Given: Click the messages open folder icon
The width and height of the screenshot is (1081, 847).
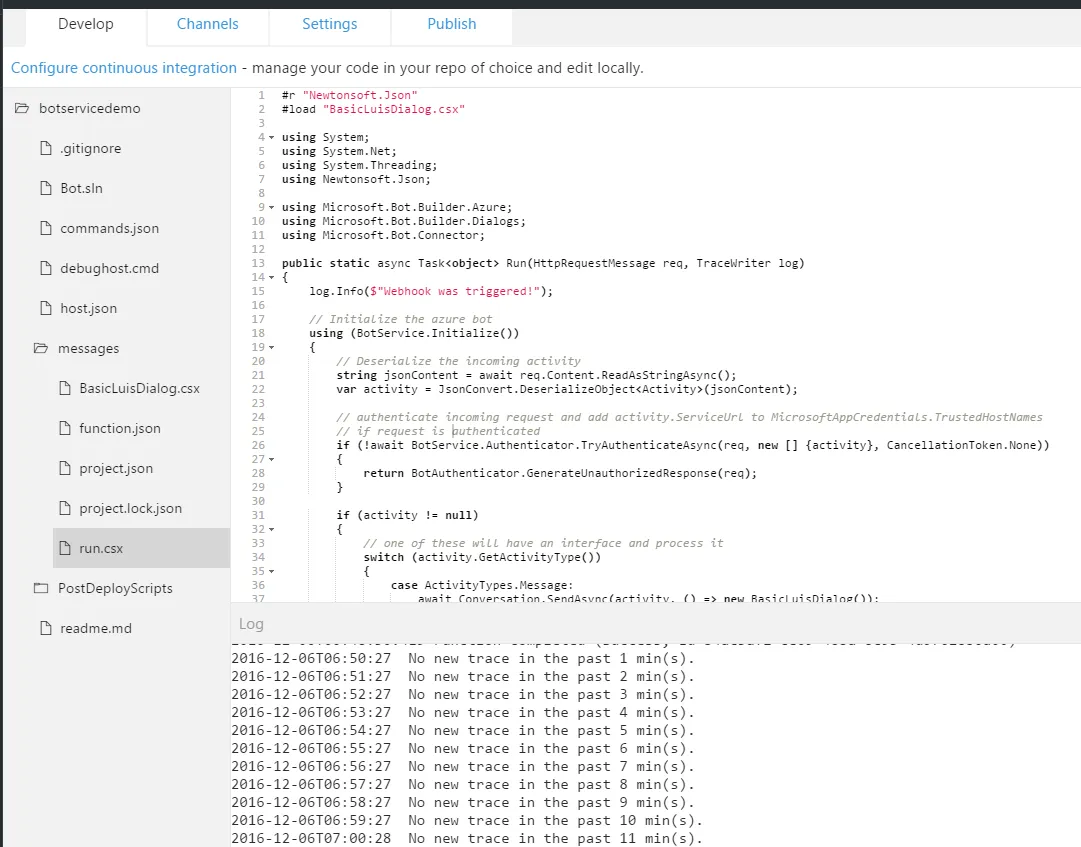Looking at the screenshot, I should 41,348.
